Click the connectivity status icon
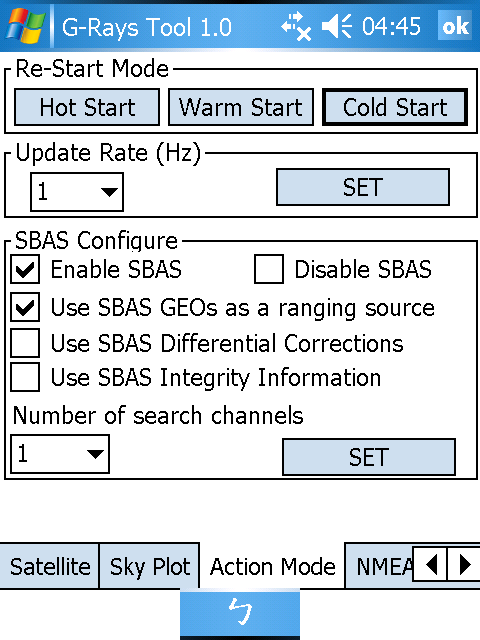The width and height of the screenshot is (480, 640). (296, 27)
